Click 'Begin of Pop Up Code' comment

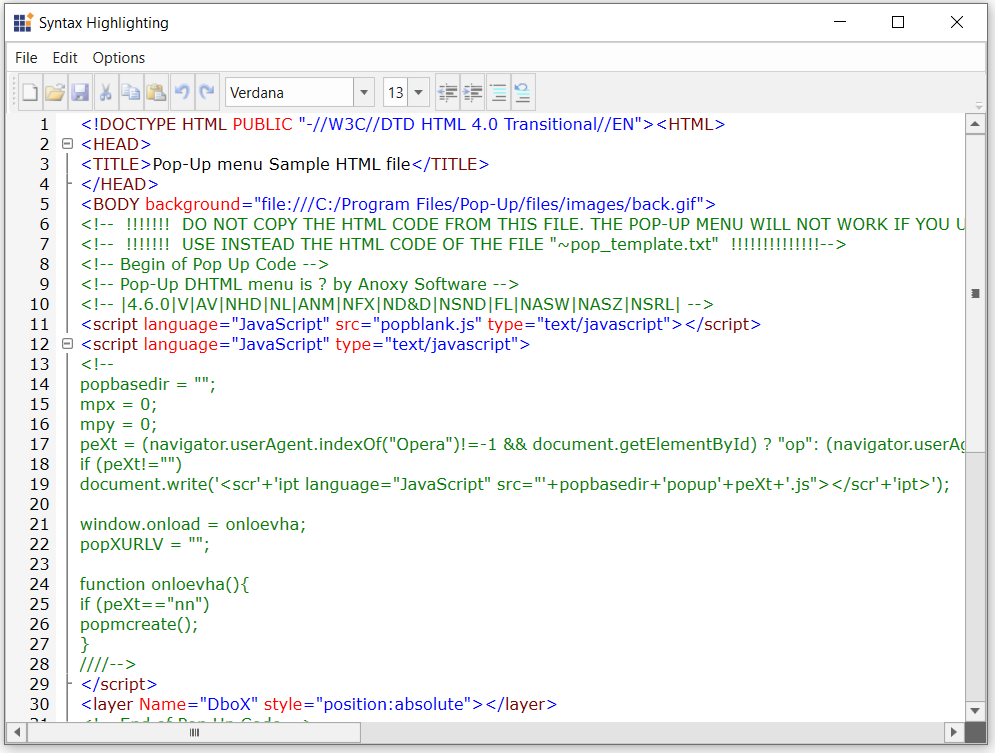pyautogui.click(x=204, y=264)
